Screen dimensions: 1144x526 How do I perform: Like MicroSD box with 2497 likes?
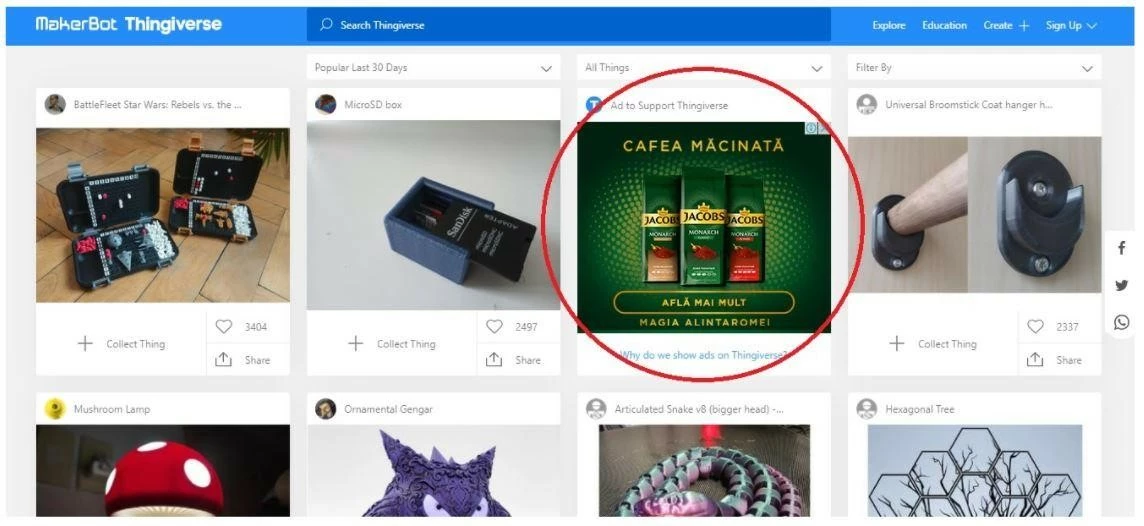coord(512,327)
